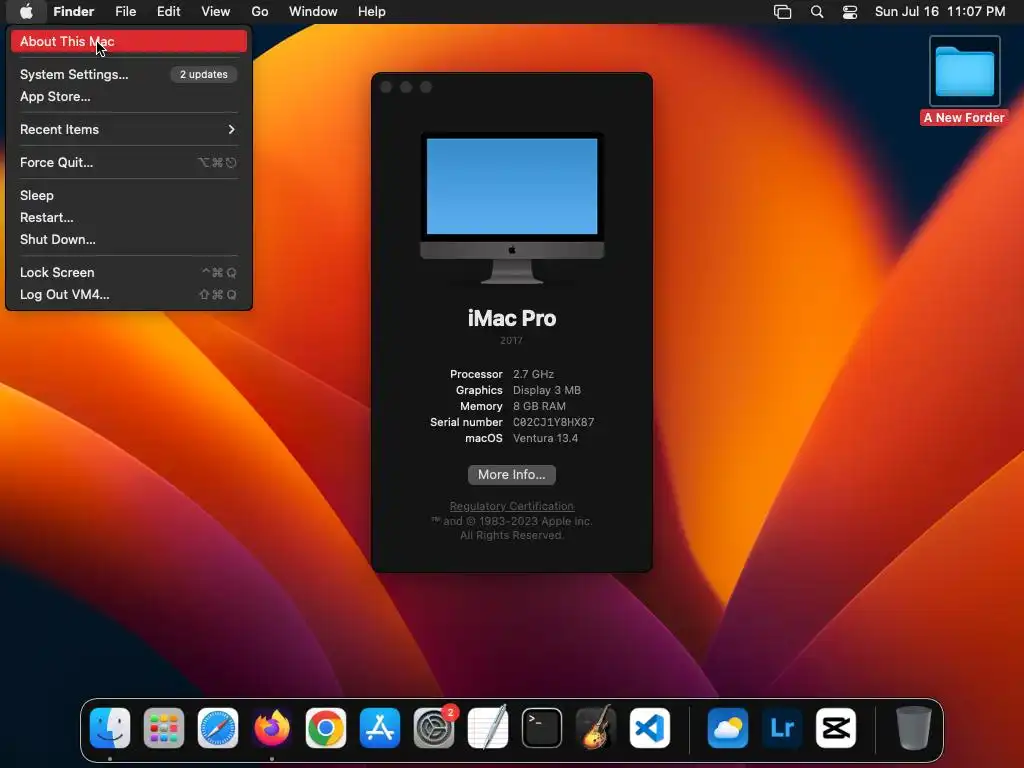Click the Ventura 13.4 macOS version

[x=545, y=438]
